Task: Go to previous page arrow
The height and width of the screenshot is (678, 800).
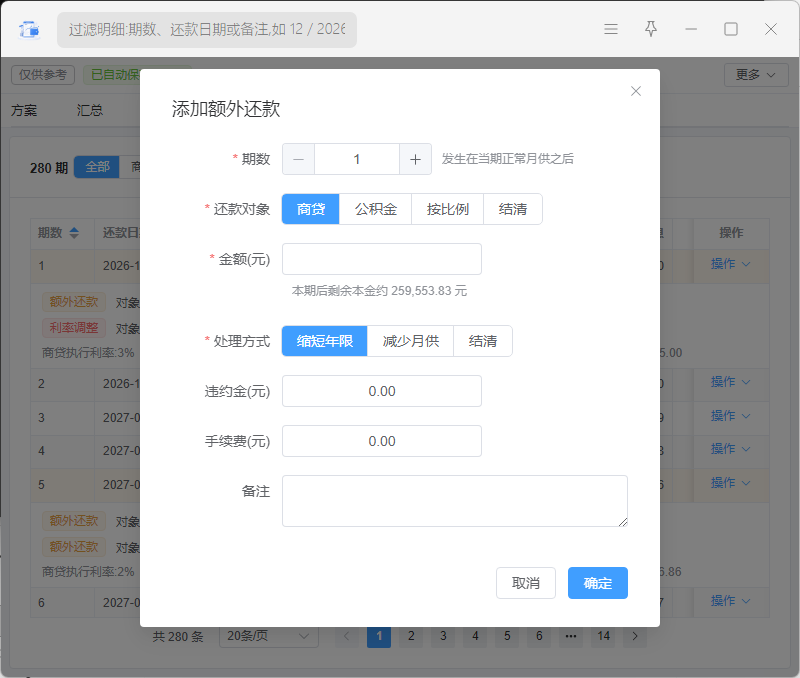Action: (x=347, y=636)
